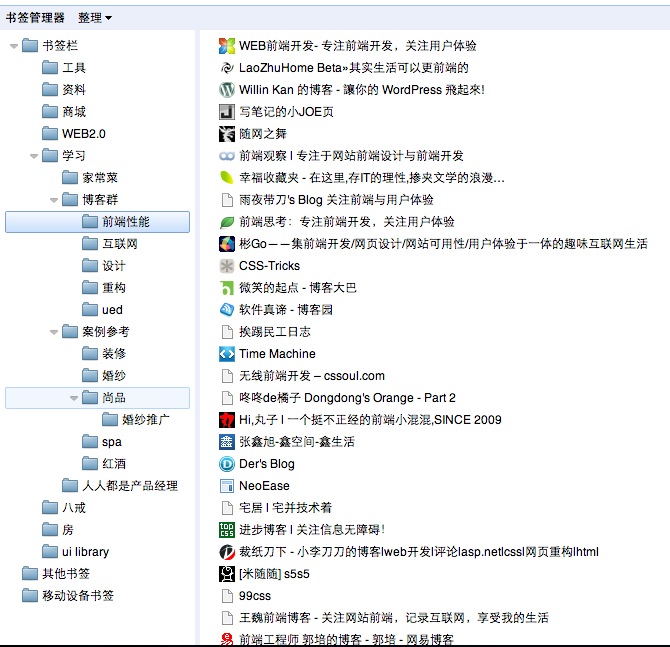Viewport: 670px width, 647px height.
Task: Click the CSS-Tricks asterisk favicon
Action: [x=227, y=266]
